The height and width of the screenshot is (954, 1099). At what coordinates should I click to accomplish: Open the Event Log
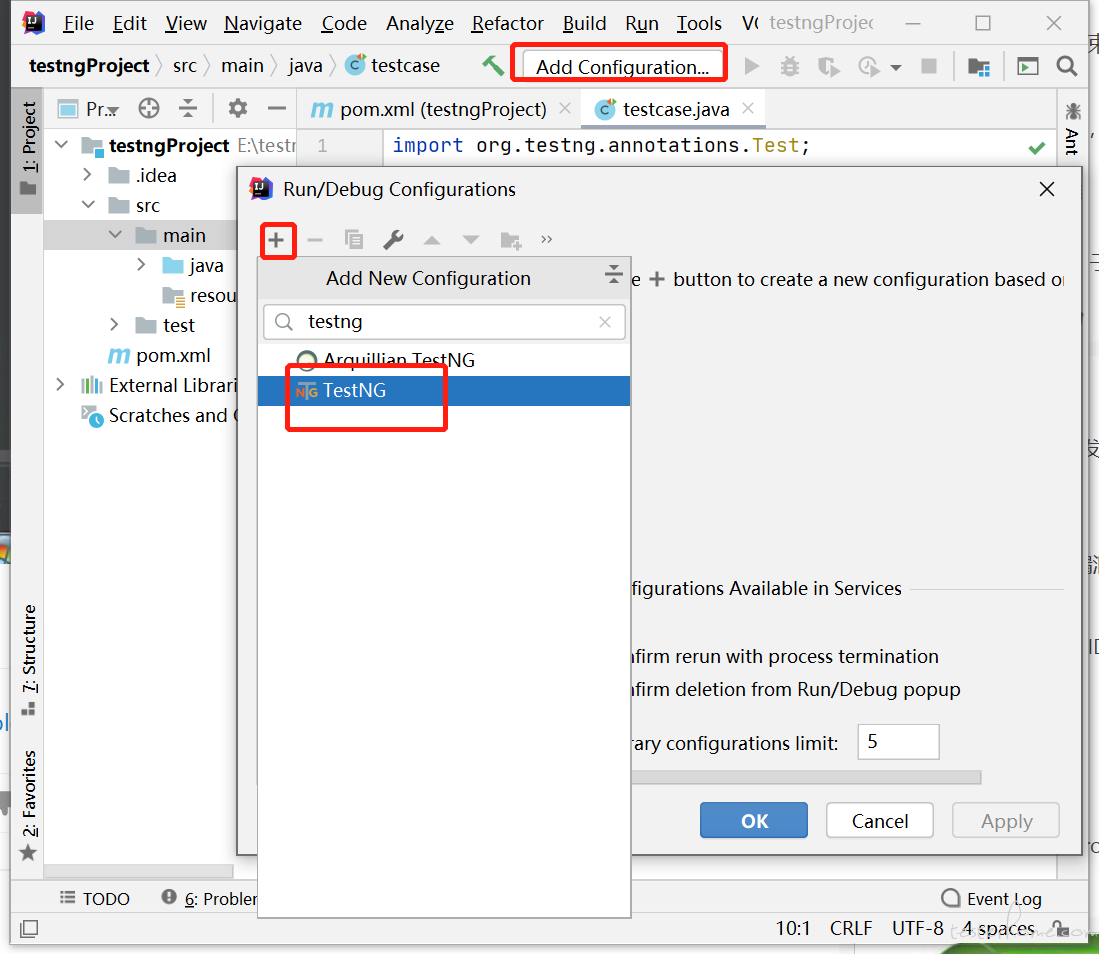[x=992, y=898]
